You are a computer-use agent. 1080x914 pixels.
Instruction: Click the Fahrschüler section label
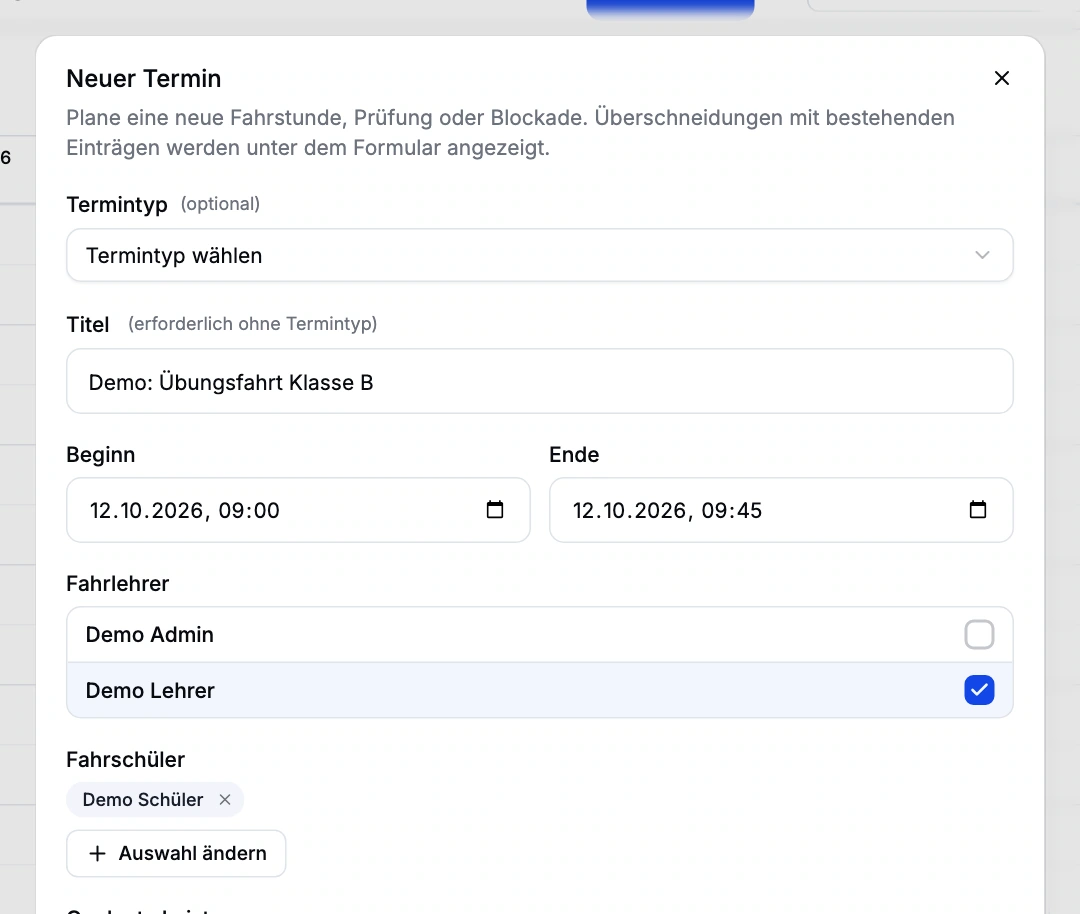pyautogui.click(x=125, y=760)
